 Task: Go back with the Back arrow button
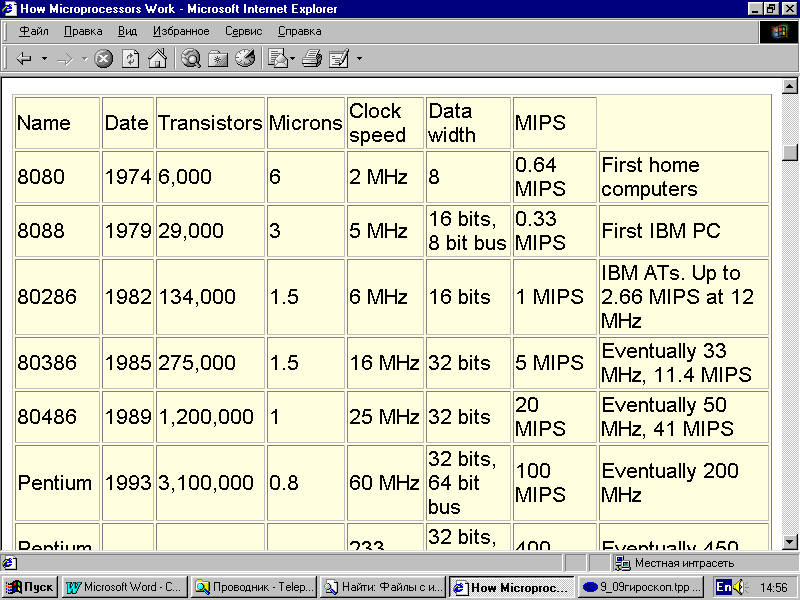24,59
